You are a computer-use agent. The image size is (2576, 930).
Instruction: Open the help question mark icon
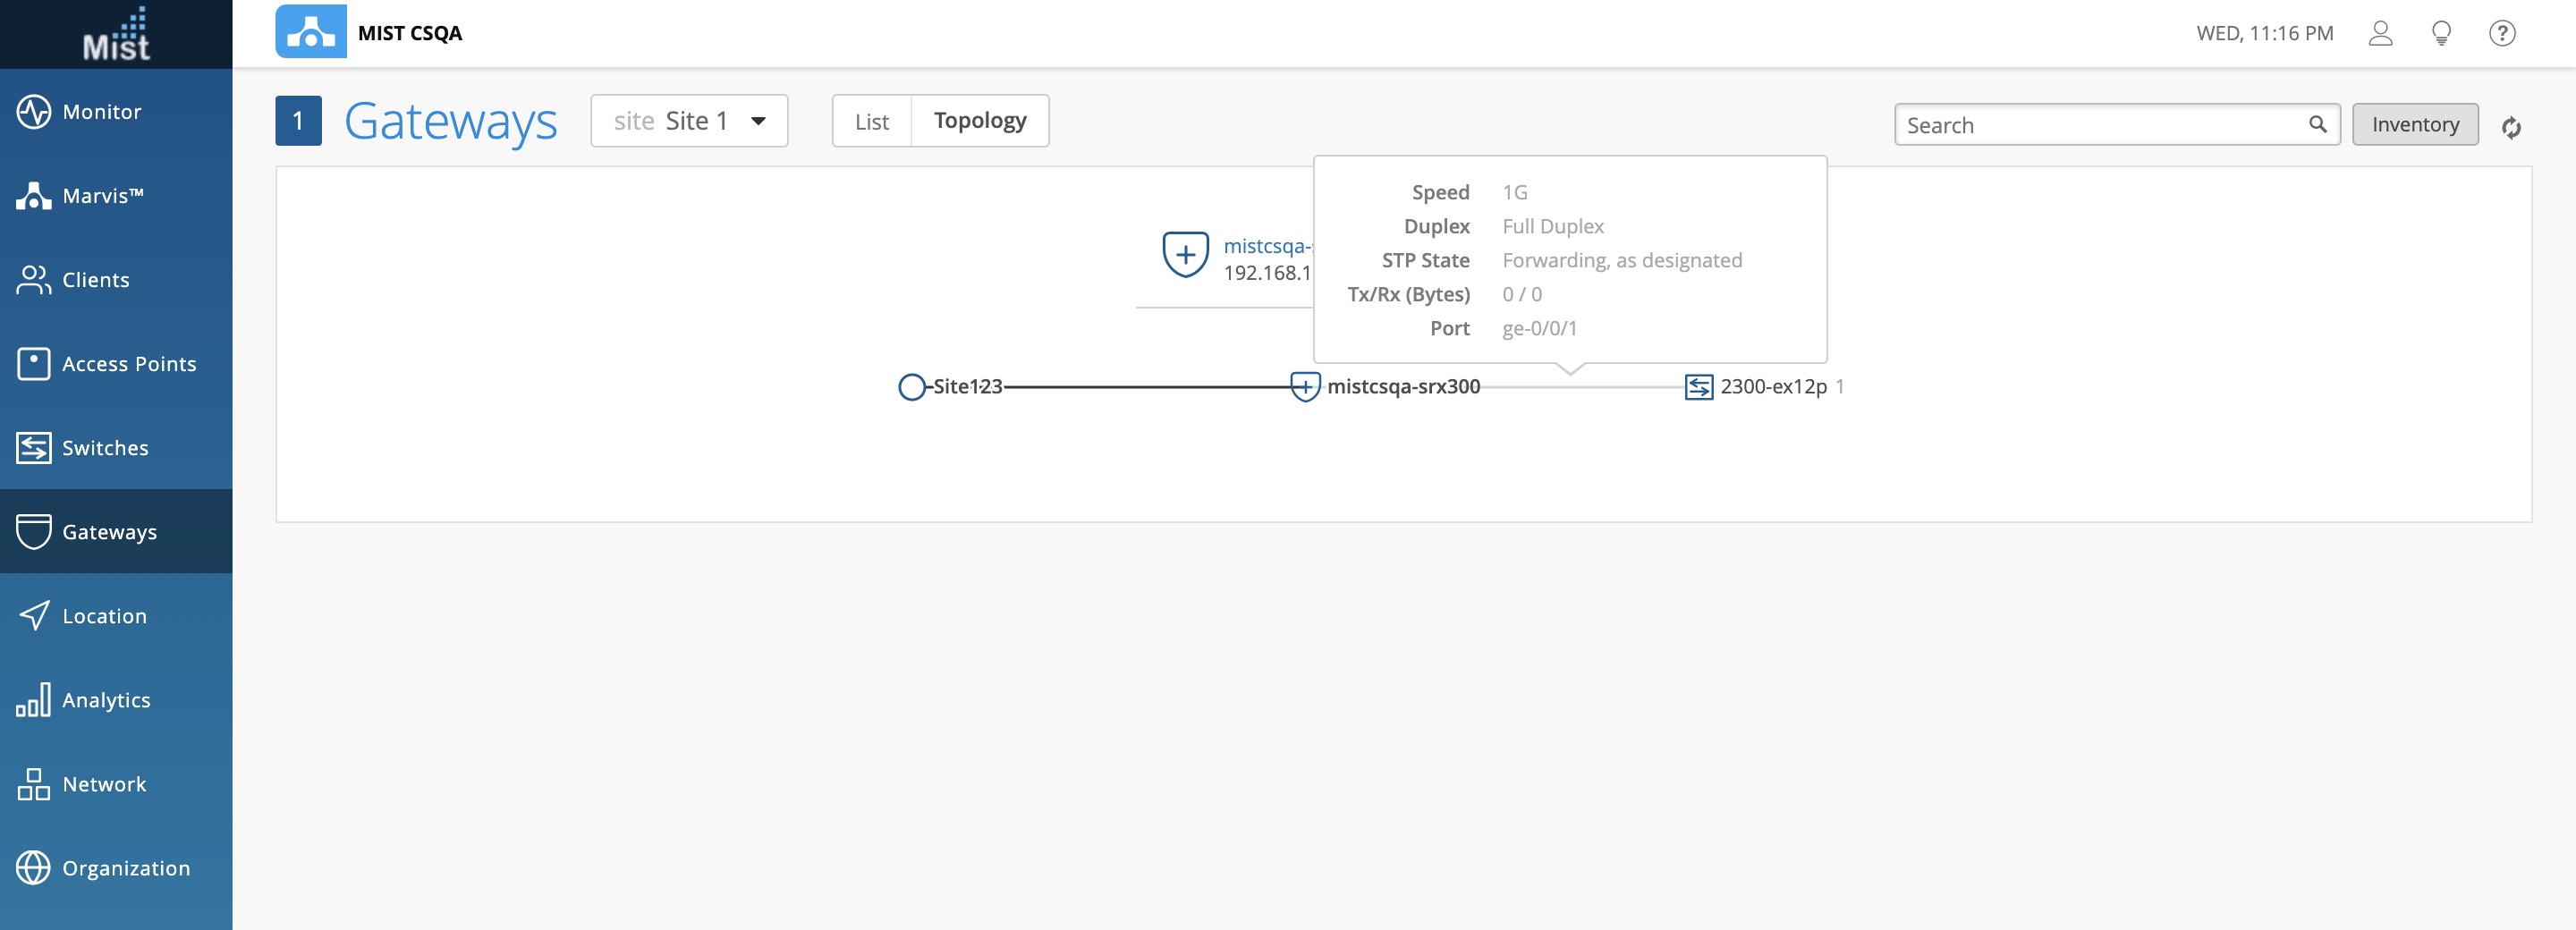point(2501,33)
